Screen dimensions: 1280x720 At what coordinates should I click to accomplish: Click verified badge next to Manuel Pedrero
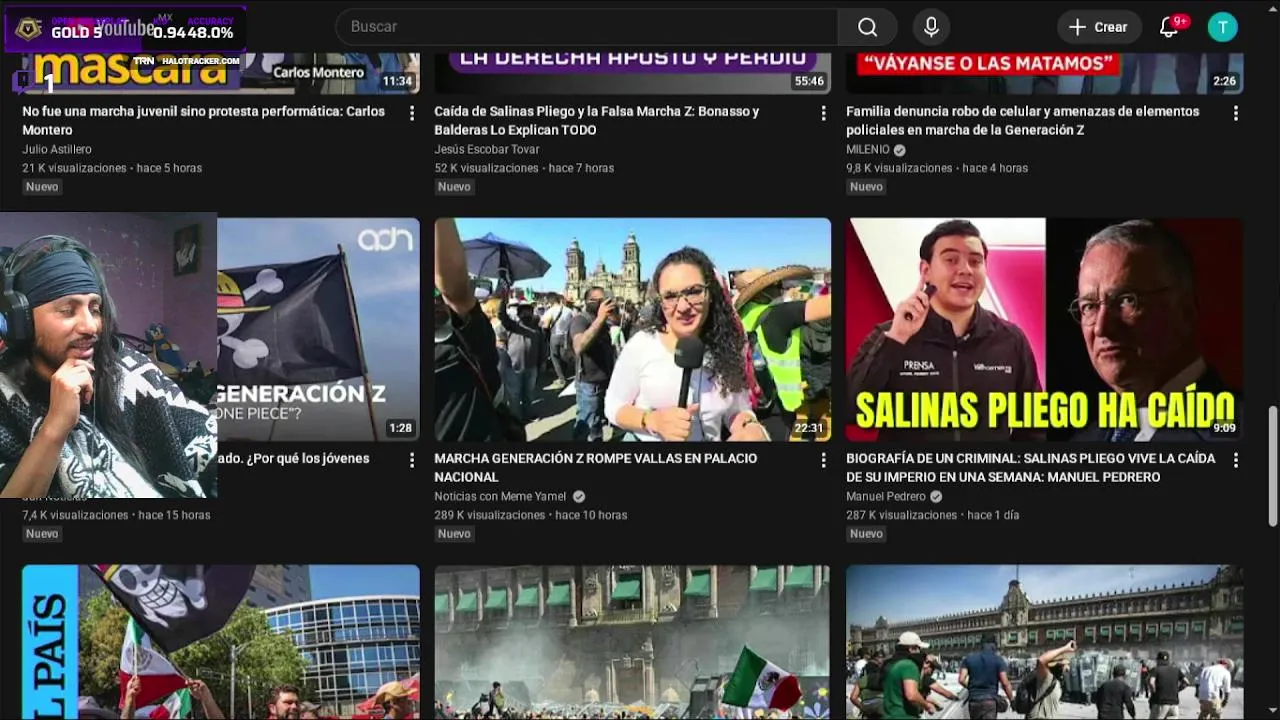coord(936,497)
